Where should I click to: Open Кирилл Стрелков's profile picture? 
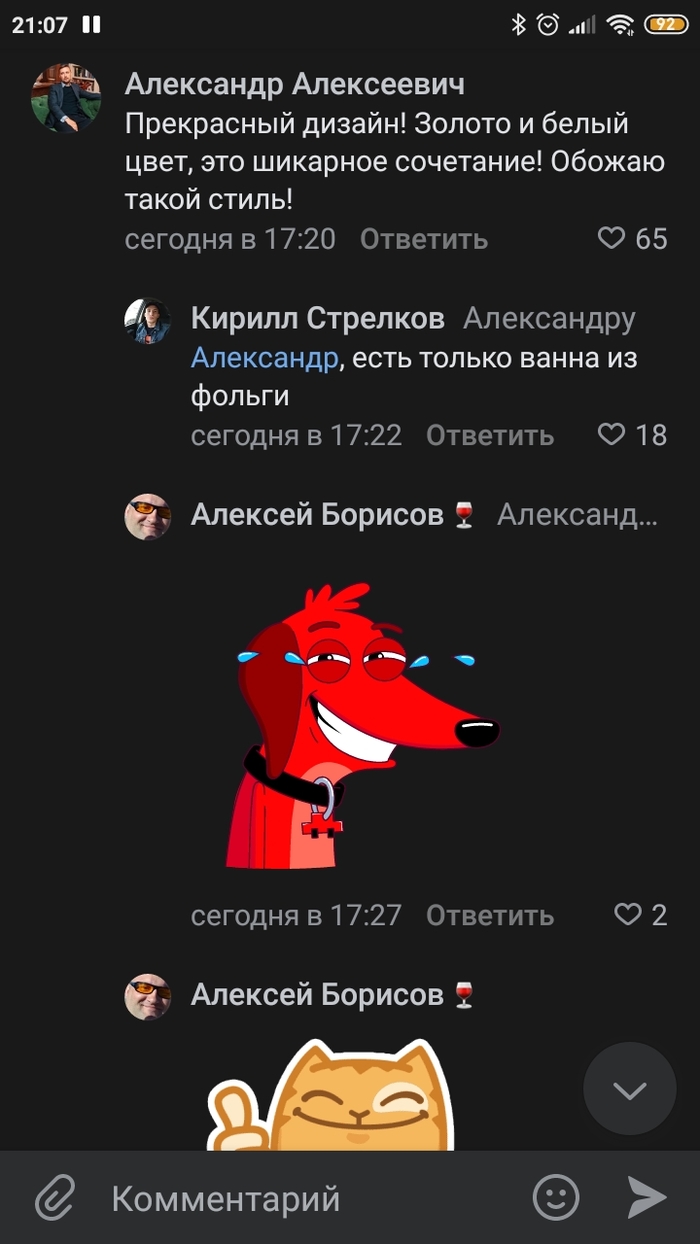(148, 321)
